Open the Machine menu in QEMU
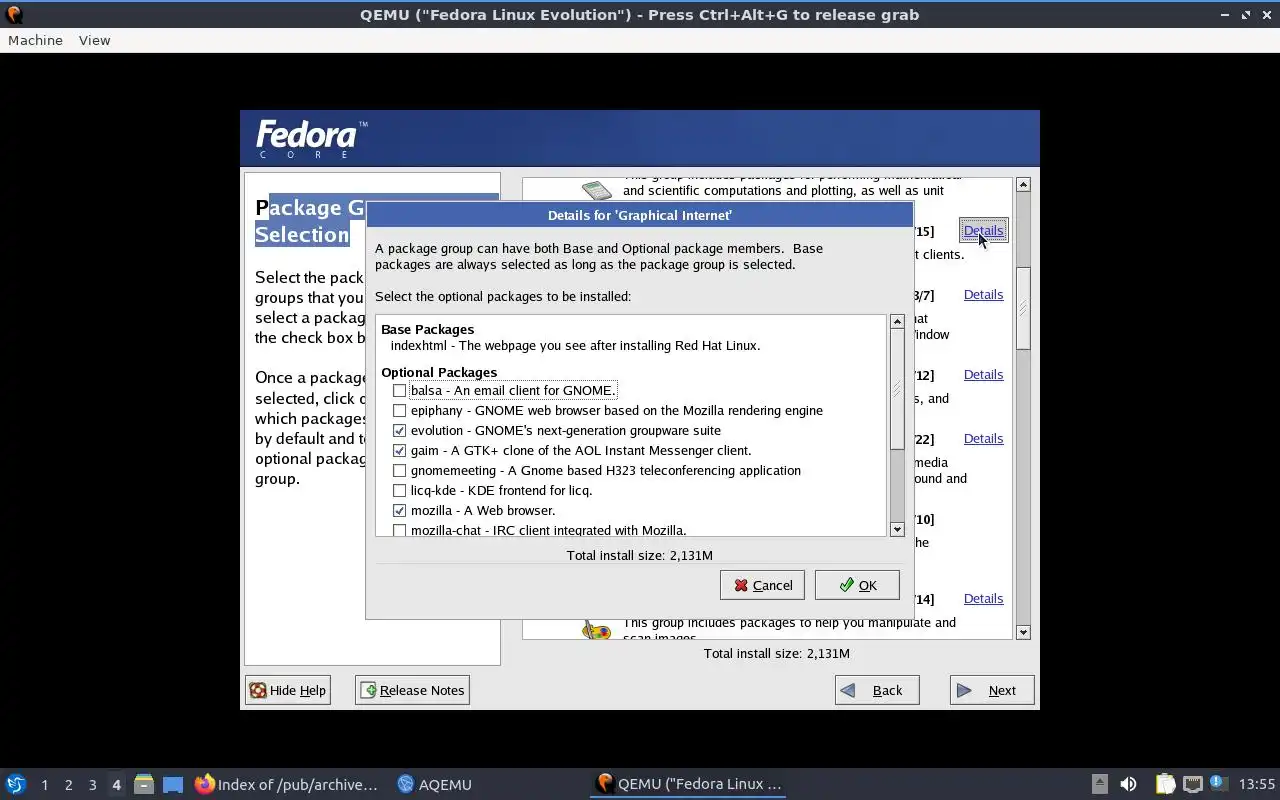 35,40
